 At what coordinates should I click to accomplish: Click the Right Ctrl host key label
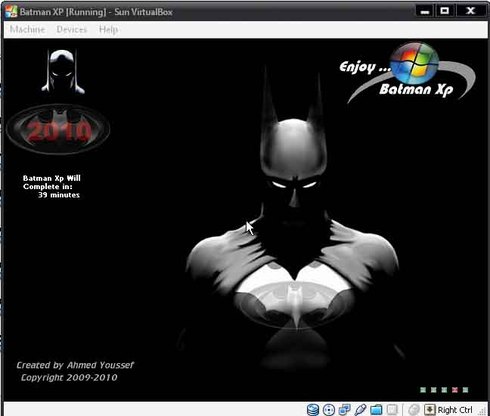click(455, 410)
